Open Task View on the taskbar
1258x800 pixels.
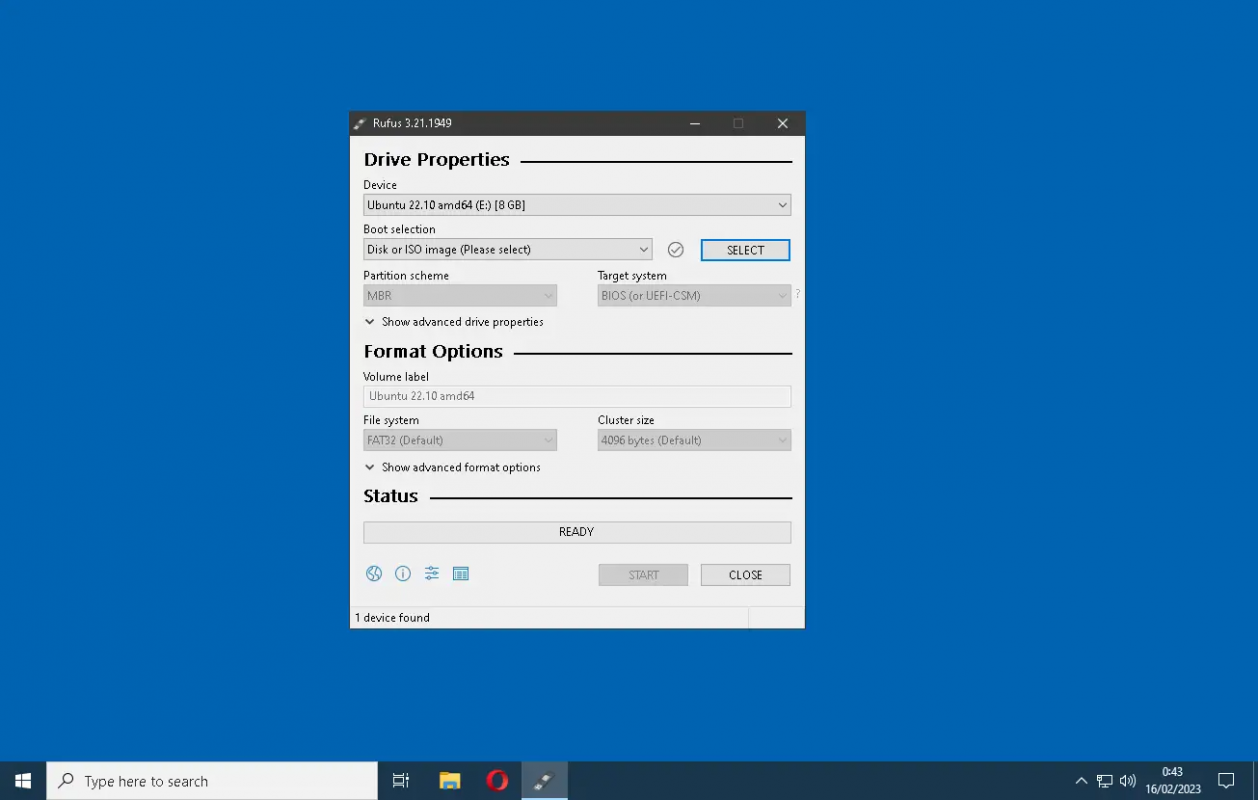coord(401,781)
